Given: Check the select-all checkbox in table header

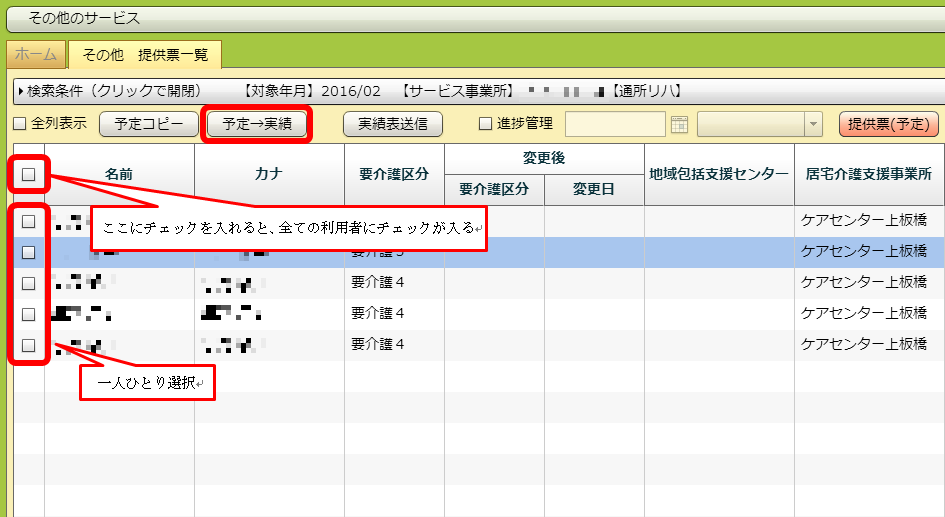Looking at the screenshot, I should click(x=29, y=174).
